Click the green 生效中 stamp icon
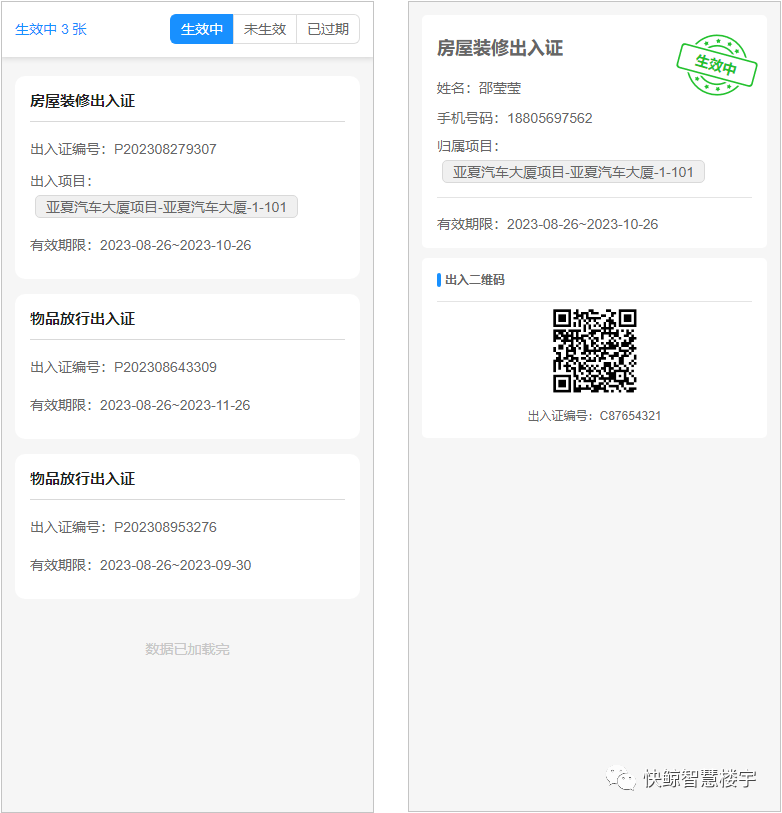 (715, 66)
